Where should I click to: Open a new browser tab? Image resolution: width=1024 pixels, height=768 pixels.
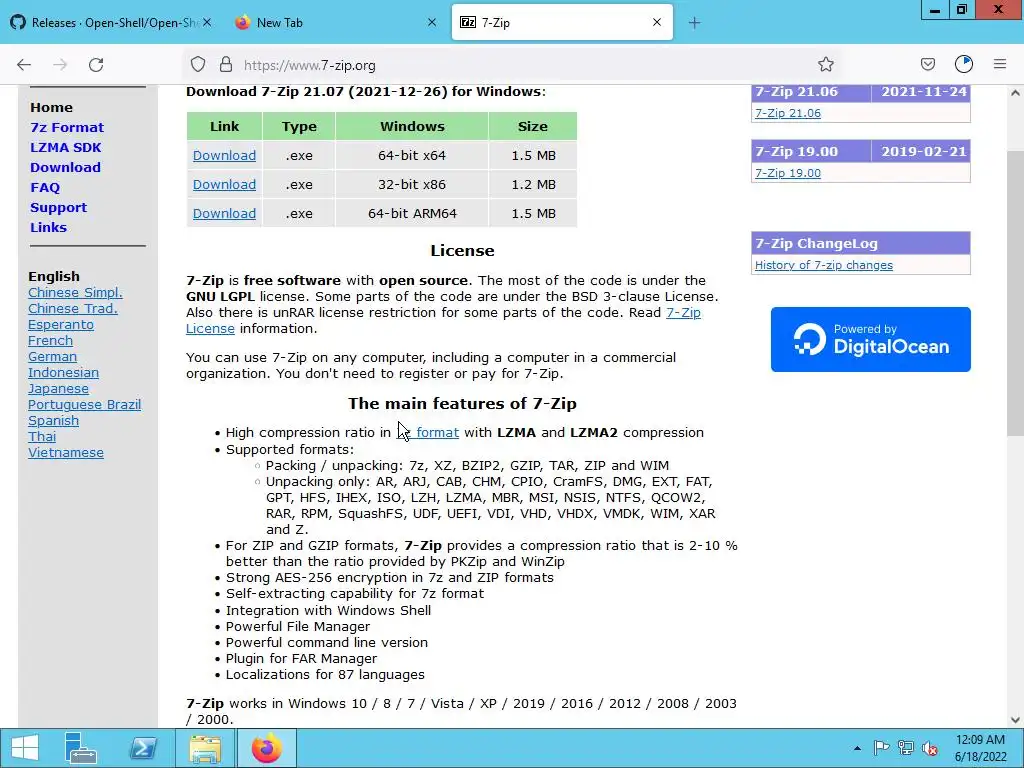[x=694, y=23]
